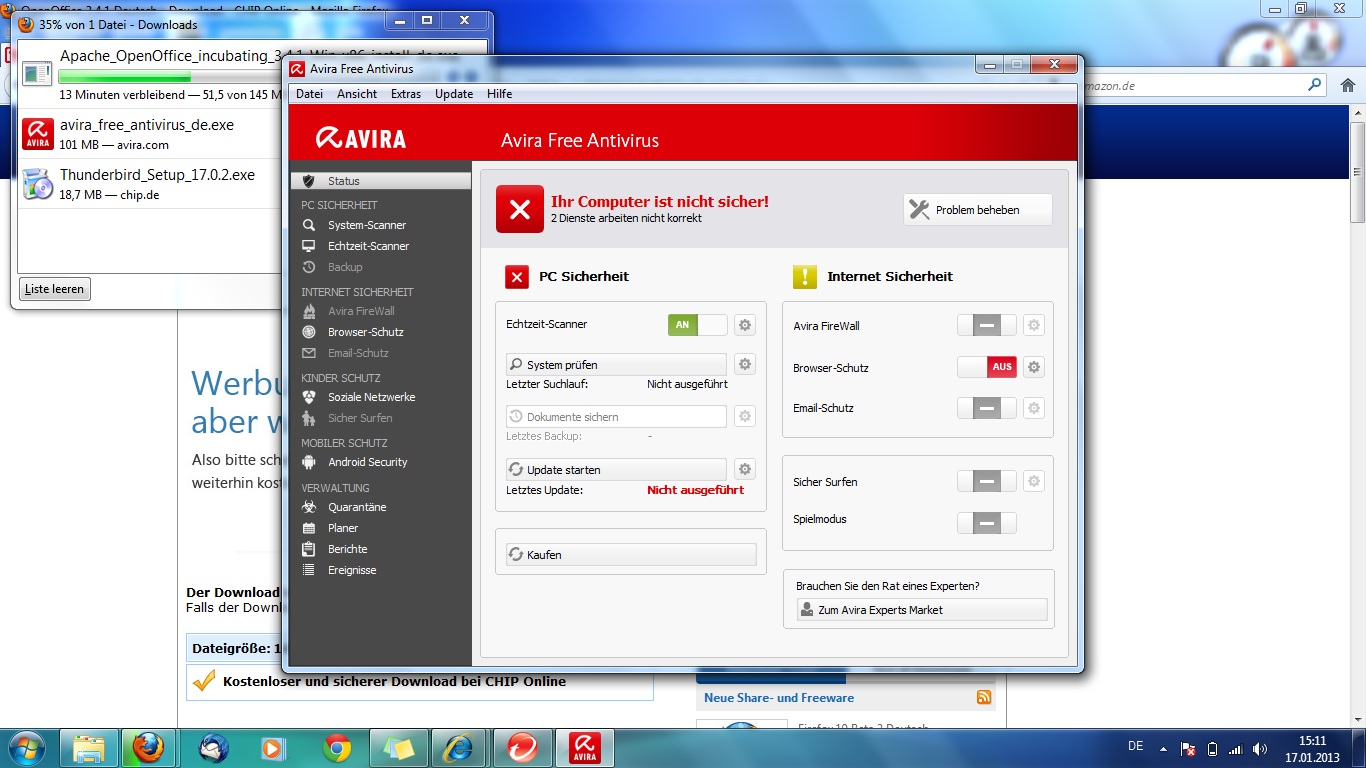1366x768 pixels.
Task: Open Quarantäne in sidebar
Action: click(x=357, y=507)
